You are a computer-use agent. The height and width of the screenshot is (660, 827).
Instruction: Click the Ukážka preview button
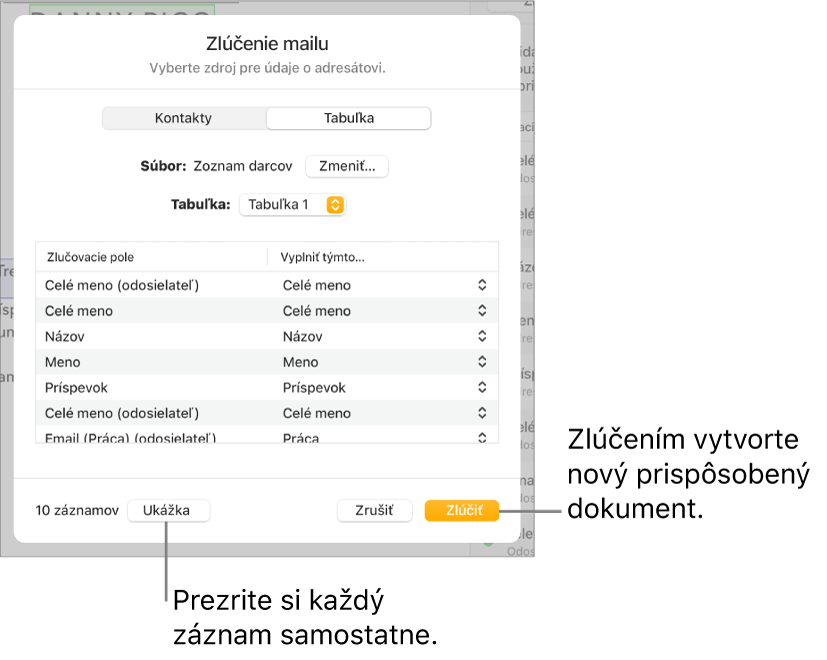pyautogui.click(x=168, y=511)
